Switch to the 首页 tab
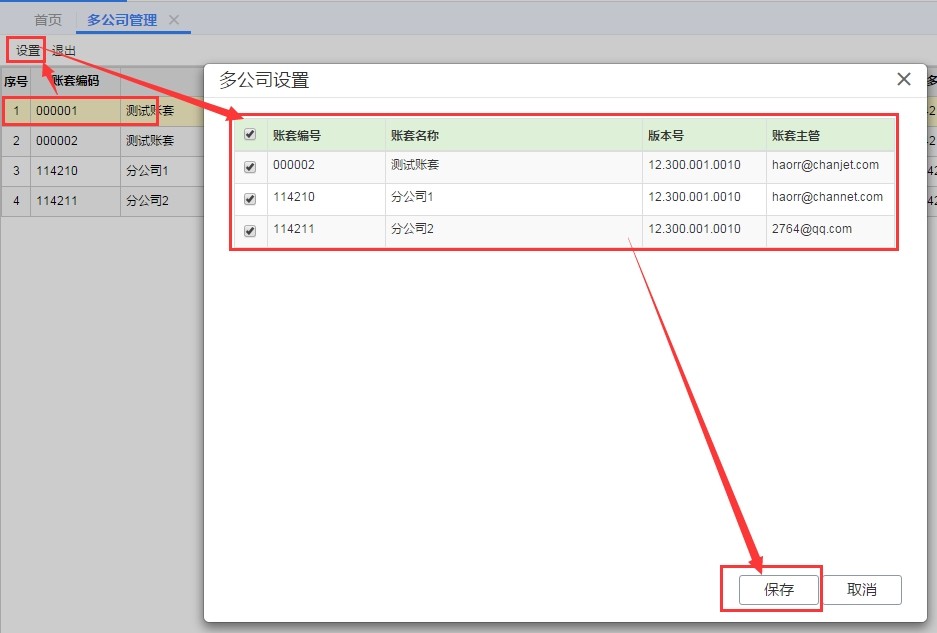937x633 pixels. (x=48, y=20)
